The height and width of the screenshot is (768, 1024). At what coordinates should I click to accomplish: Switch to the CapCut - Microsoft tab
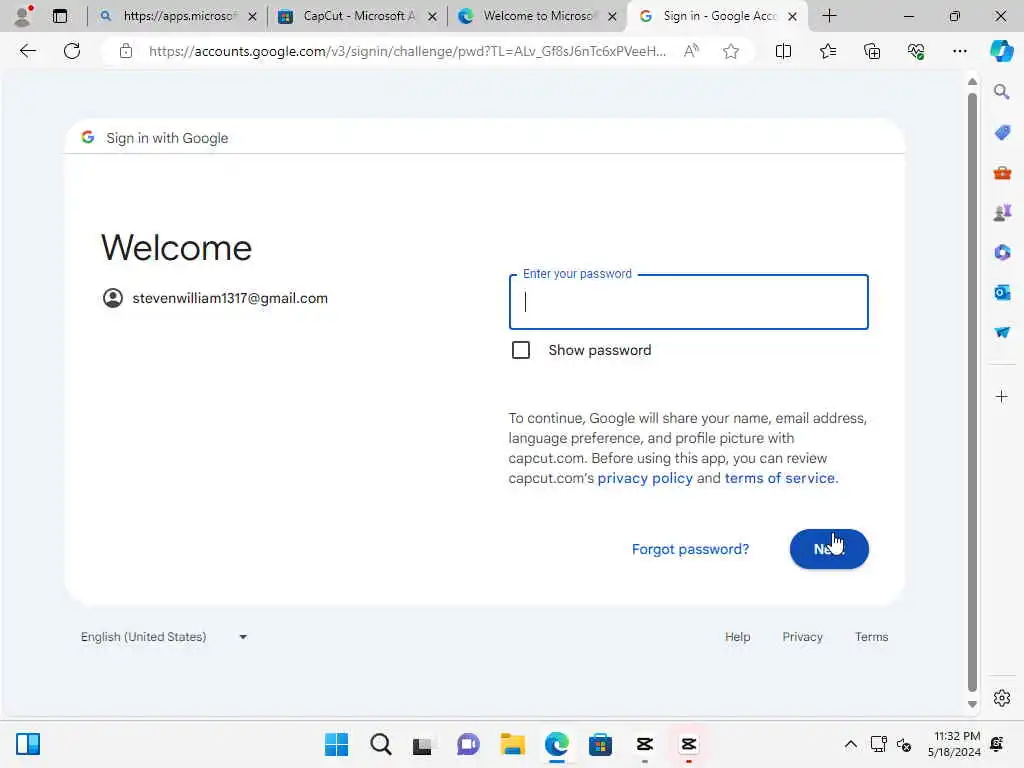(x=357, y=16)
